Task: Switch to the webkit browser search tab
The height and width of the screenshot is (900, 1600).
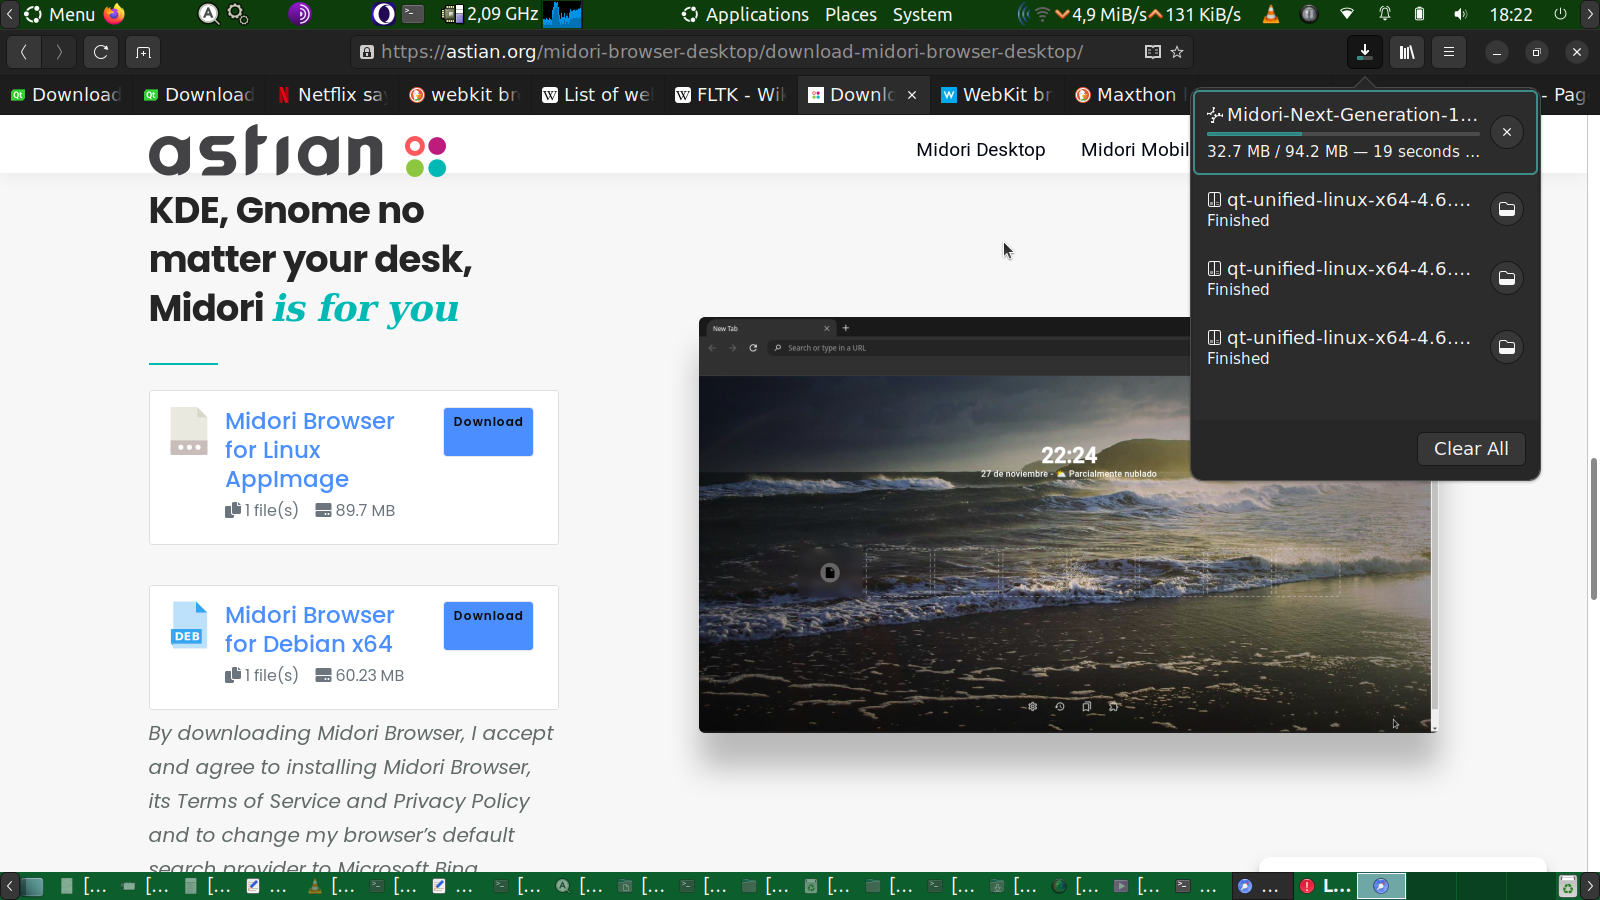Action: click(x=465, y=95)
